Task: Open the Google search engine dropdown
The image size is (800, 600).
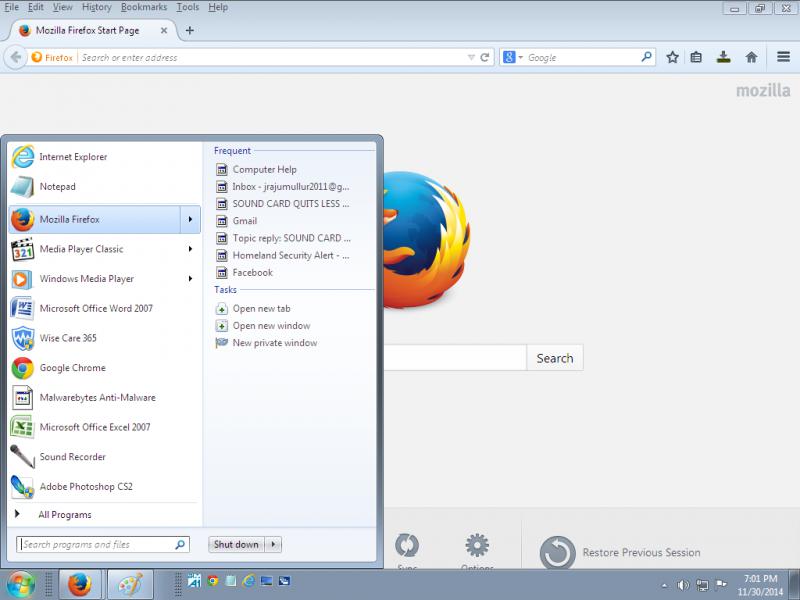Action: [512, 58]
